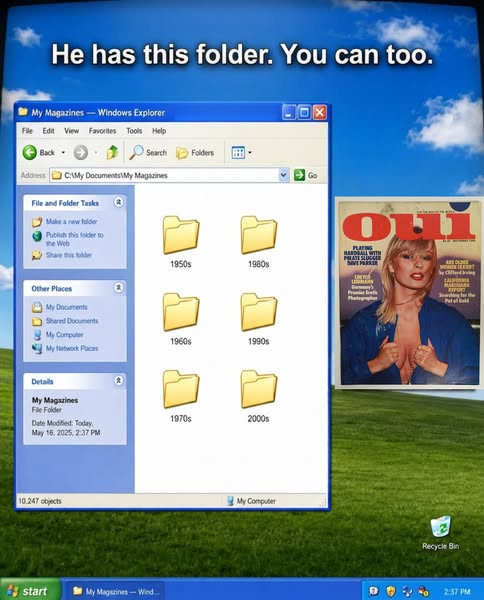Collapse the Details panel
The width and height of the screenshot is (484, 600).
[x=119, y=380]
